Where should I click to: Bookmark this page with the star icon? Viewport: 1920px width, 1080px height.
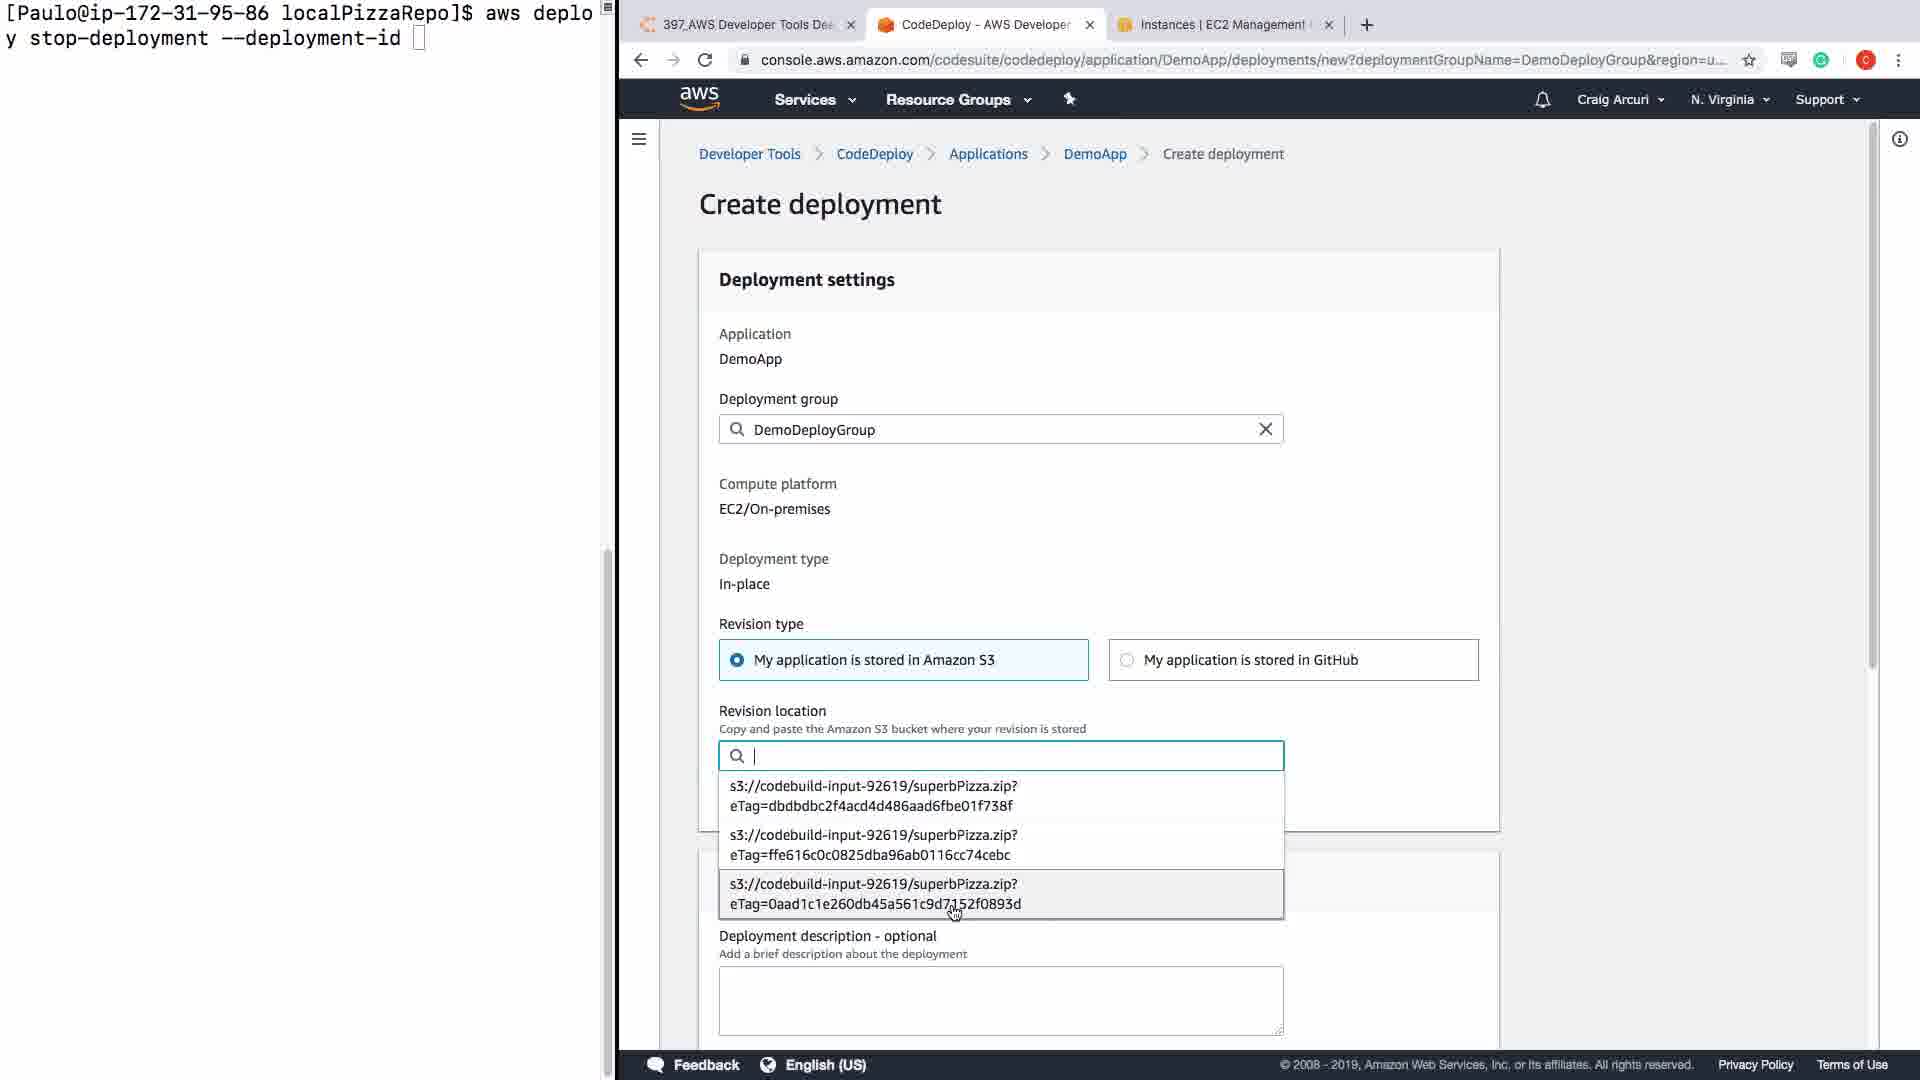(1749, 60)
